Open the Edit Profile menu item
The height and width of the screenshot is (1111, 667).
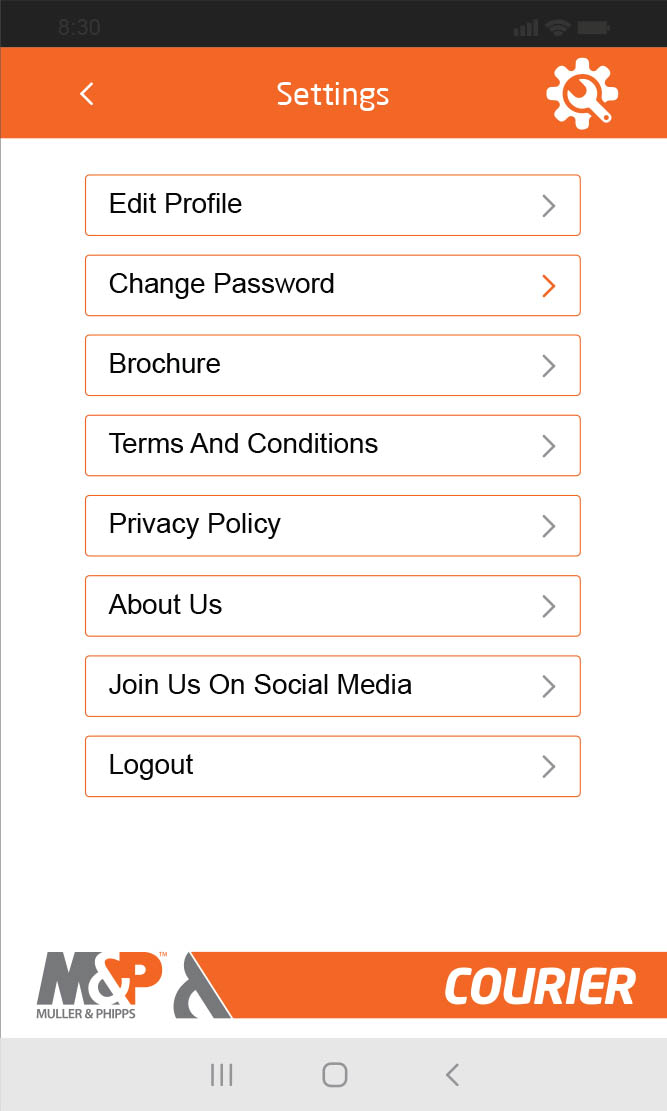(x=332, y=205)
